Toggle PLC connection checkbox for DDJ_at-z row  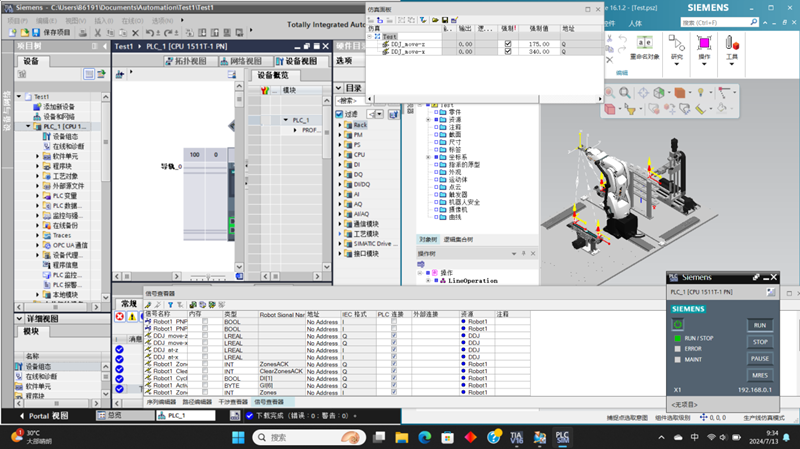(394, 350)
